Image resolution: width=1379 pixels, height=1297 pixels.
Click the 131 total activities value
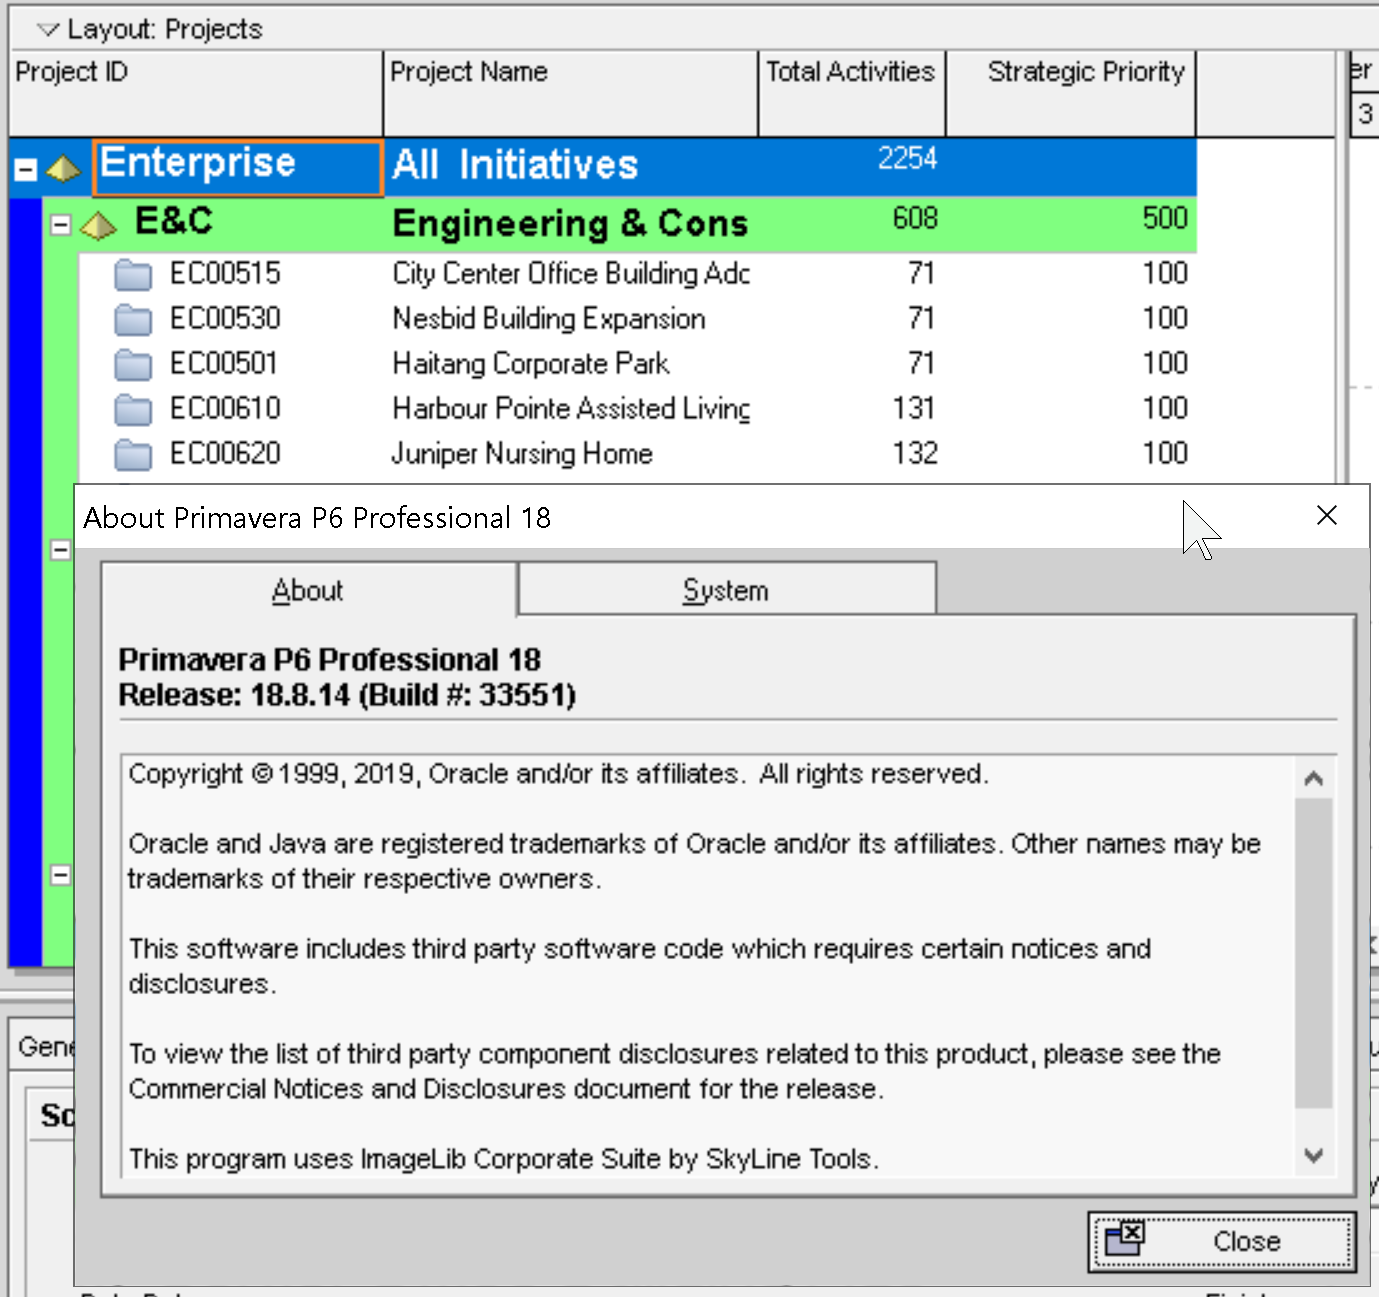pos(914,408)
